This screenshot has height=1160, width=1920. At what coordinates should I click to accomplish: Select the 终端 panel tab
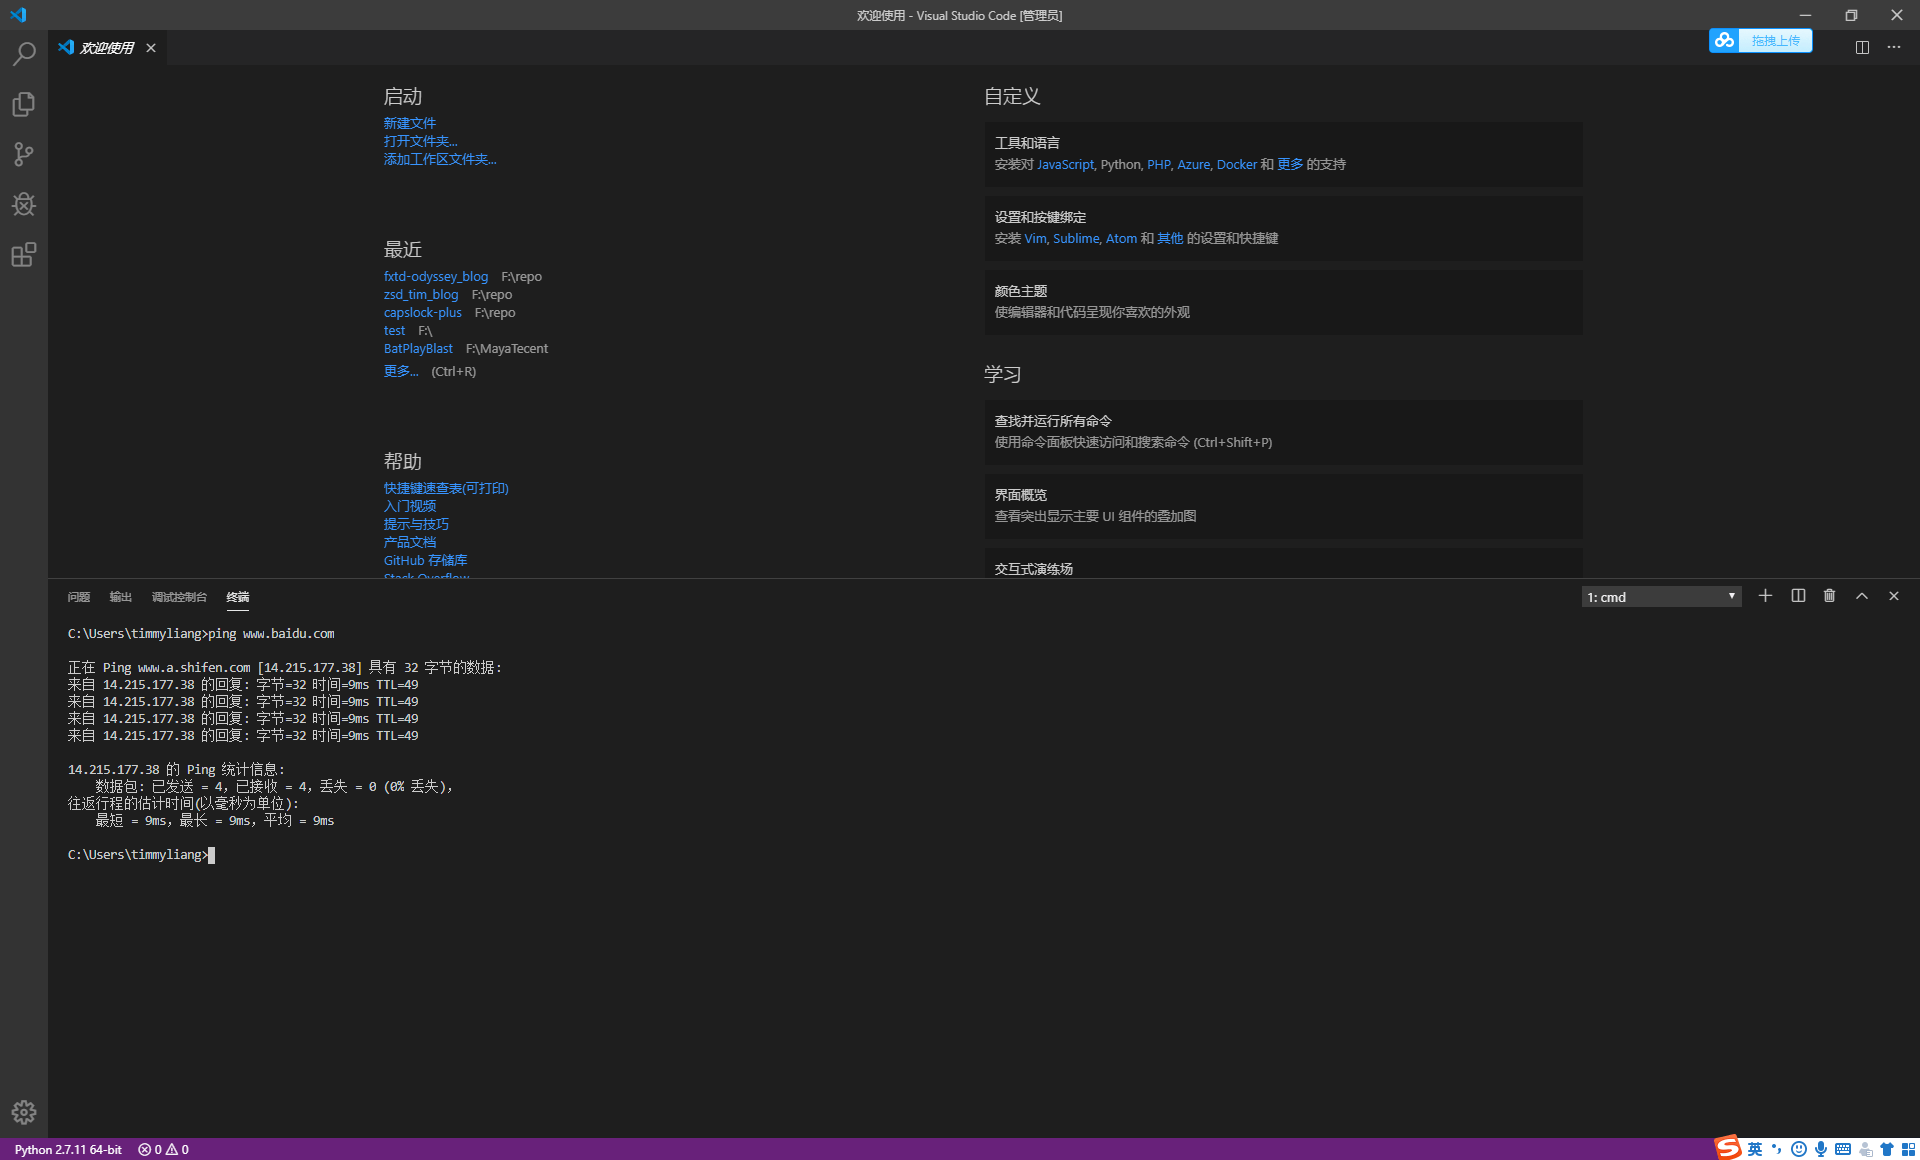coord(238,597)
